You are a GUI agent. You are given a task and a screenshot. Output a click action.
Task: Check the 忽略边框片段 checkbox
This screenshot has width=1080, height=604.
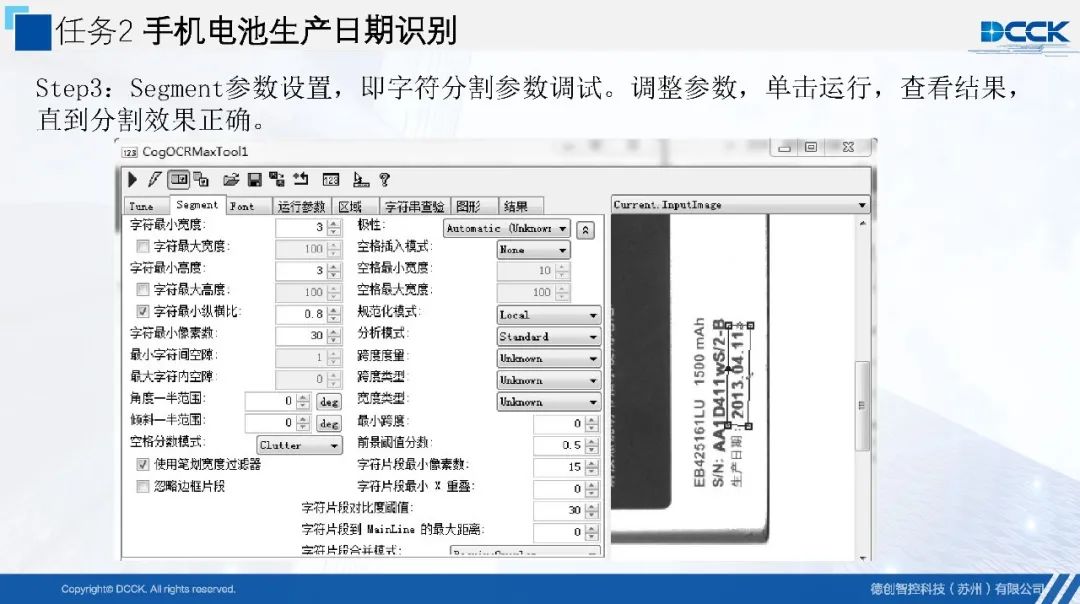(x=142, y=487)
